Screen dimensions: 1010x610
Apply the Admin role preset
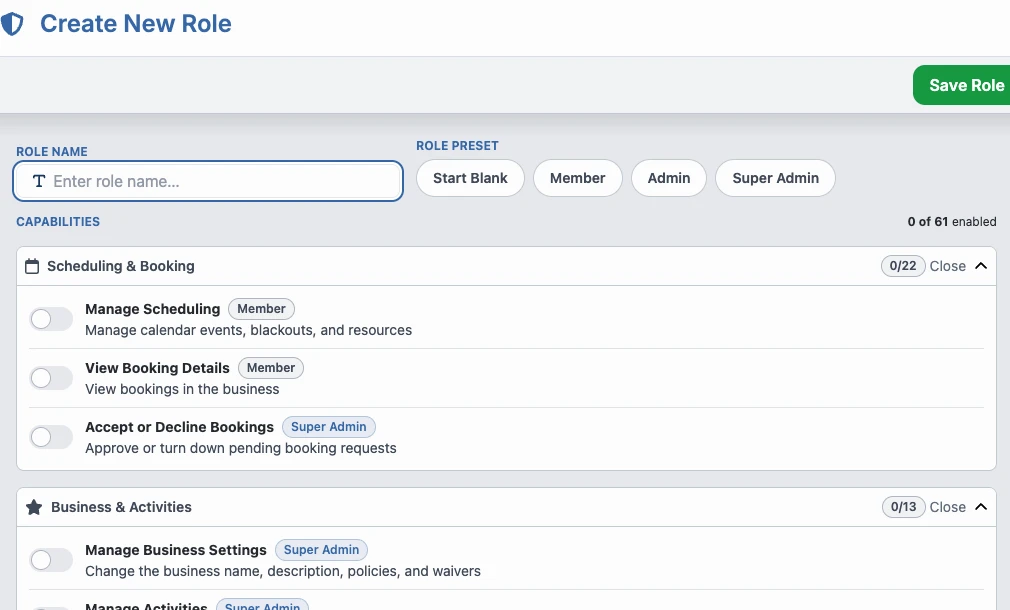tap(669, 178)
